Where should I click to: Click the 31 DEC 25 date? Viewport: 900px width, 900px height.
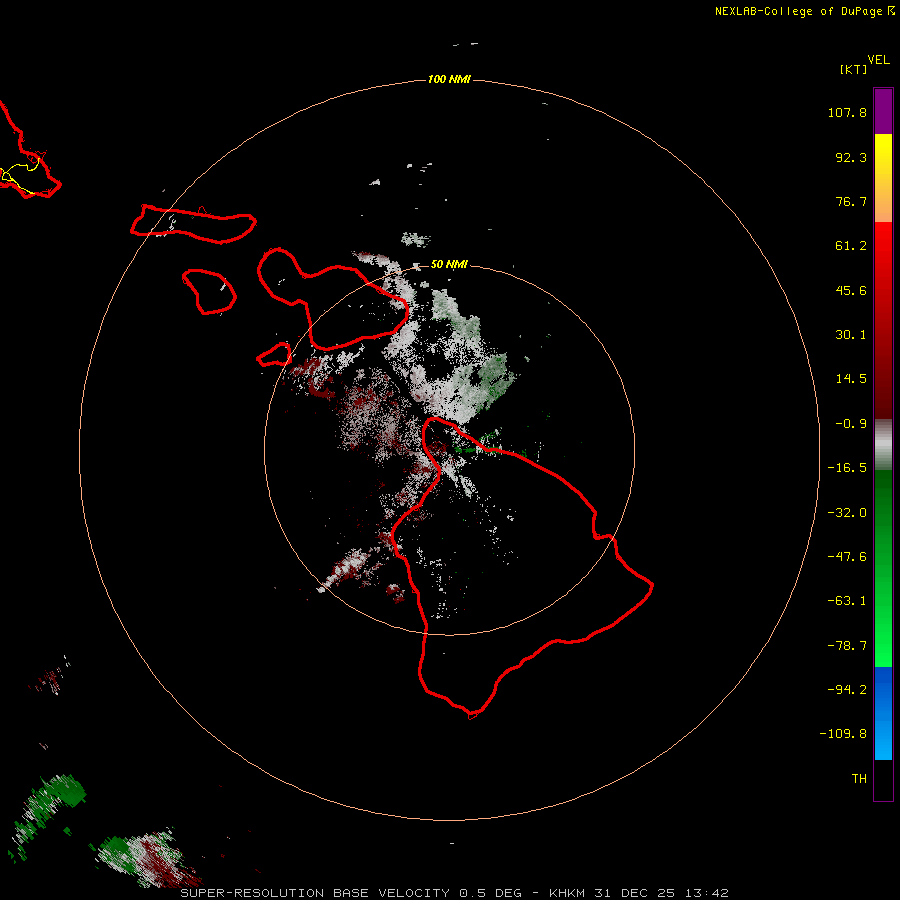tap(635, 893)
